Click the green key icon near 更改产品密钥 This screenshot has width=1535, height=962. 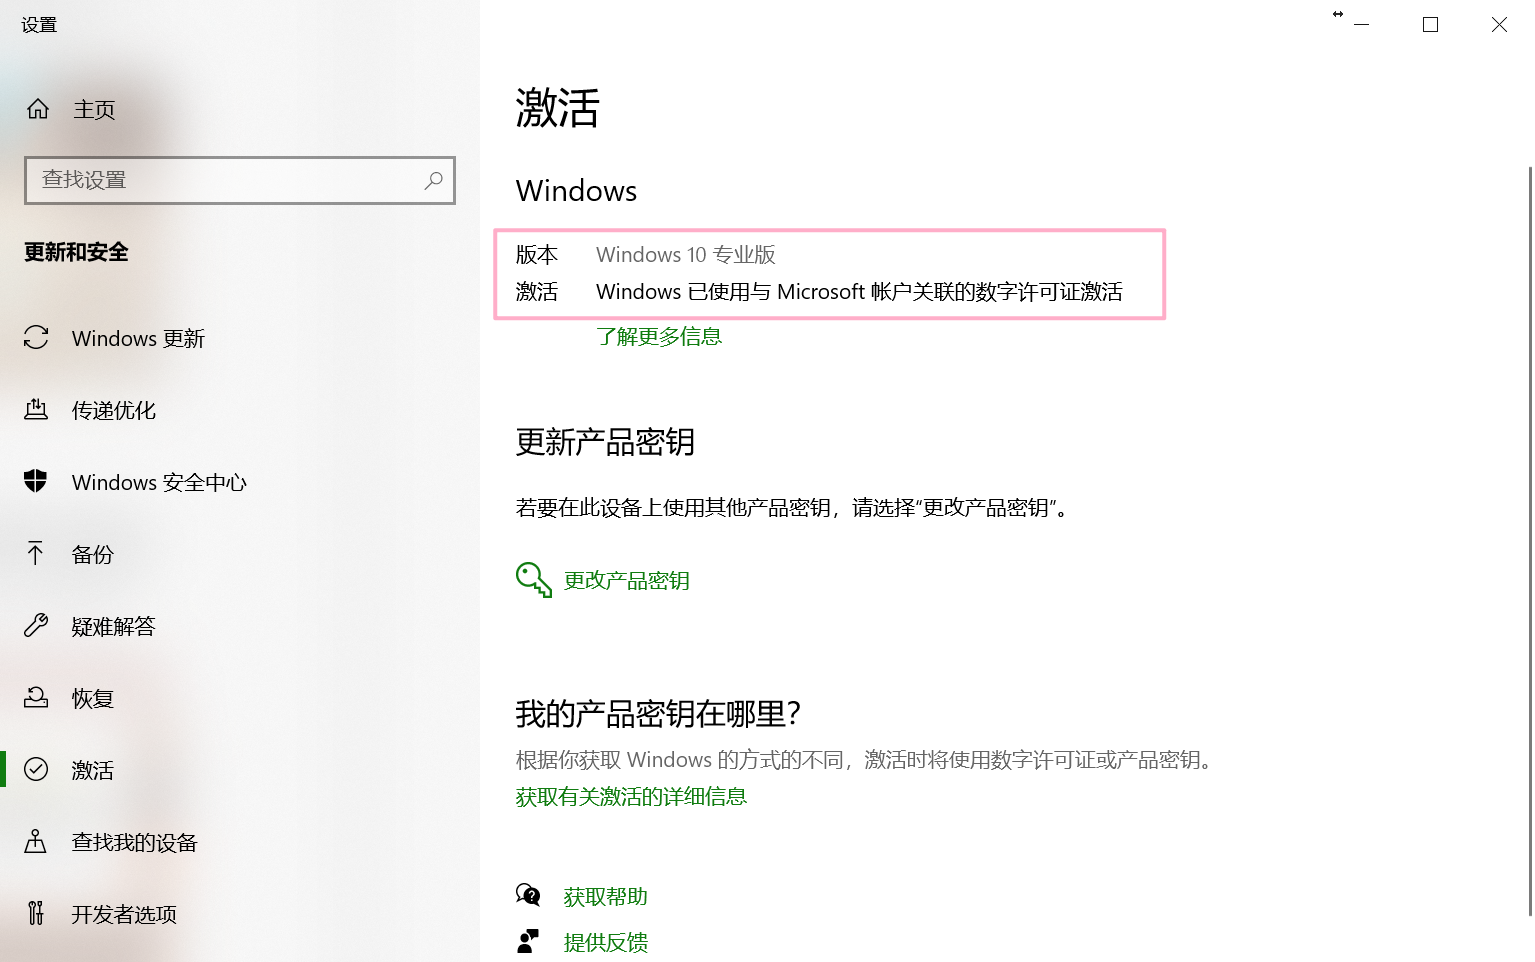tap(533, 579)
